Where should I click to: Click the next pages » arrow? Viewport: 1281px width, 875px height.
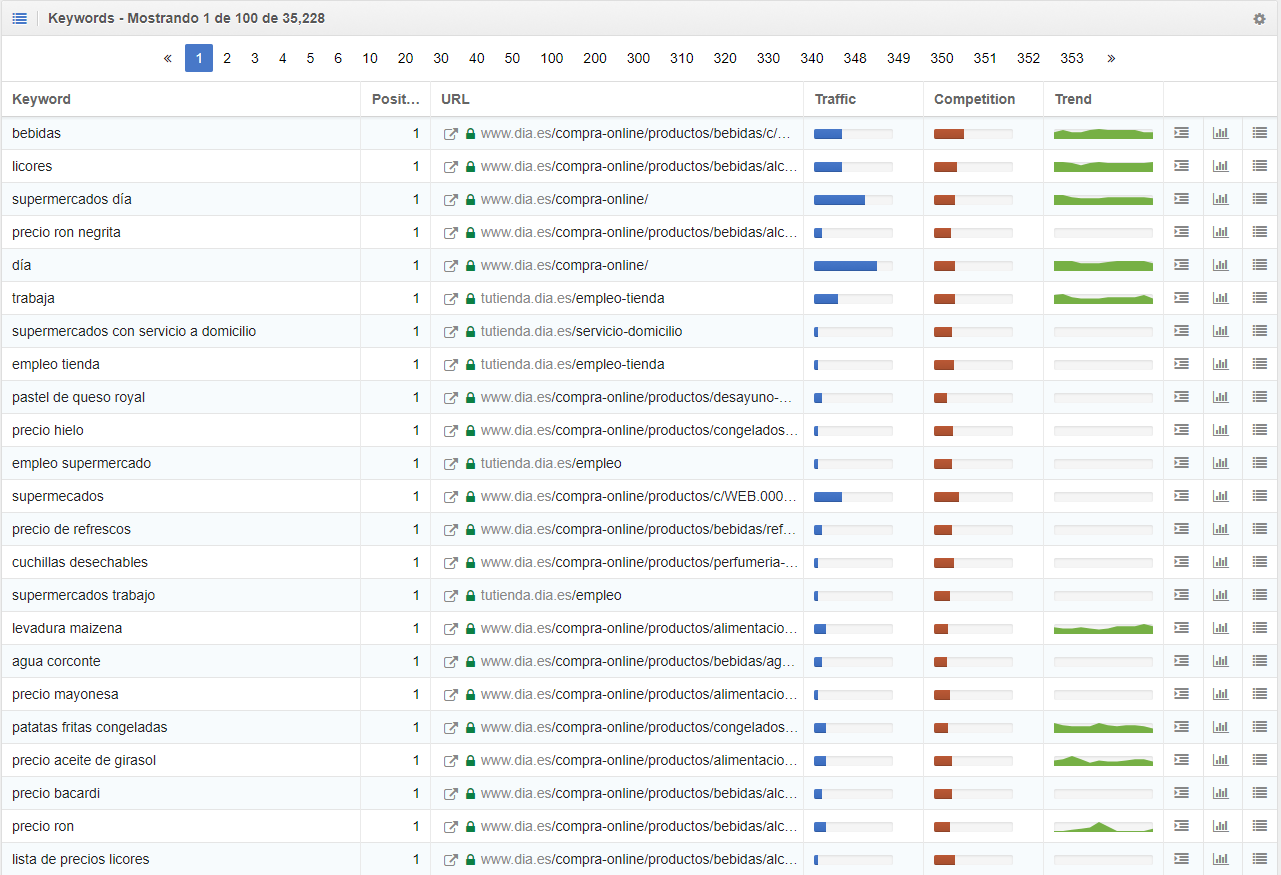click(1111, 58)
